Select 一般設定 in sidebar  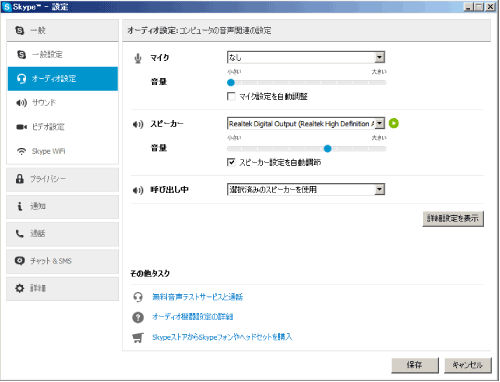tap(62, 54)
